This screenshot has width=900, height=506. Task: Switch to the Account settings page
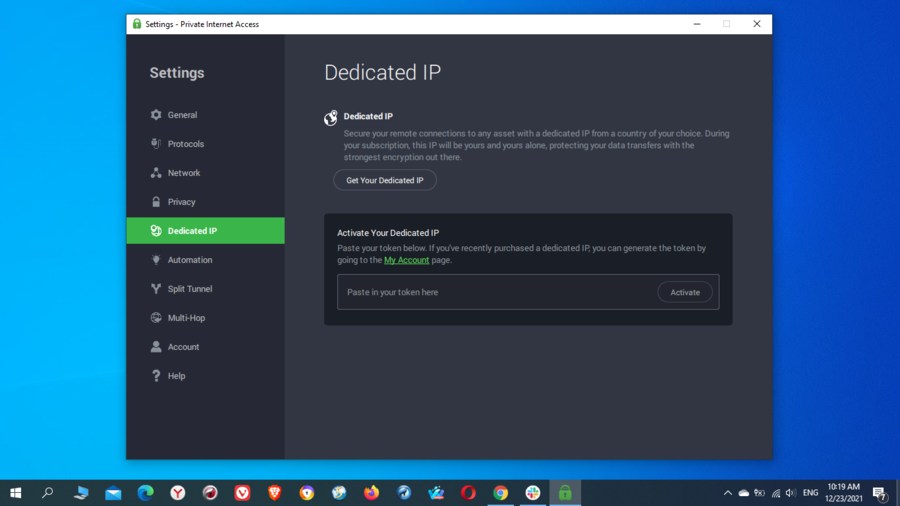(182, 347)
